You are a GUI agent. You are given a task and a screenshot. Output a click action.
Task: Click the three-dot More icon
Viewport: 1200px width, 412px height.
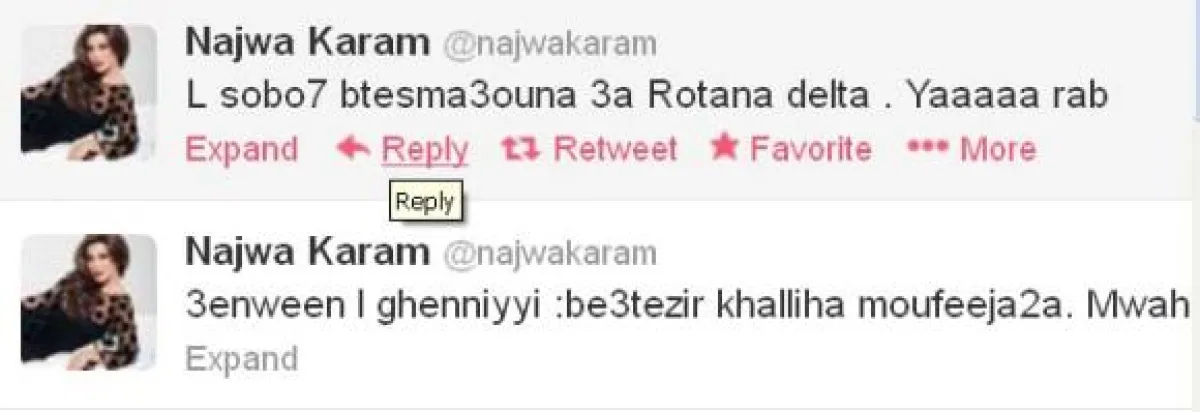[926, 150]
